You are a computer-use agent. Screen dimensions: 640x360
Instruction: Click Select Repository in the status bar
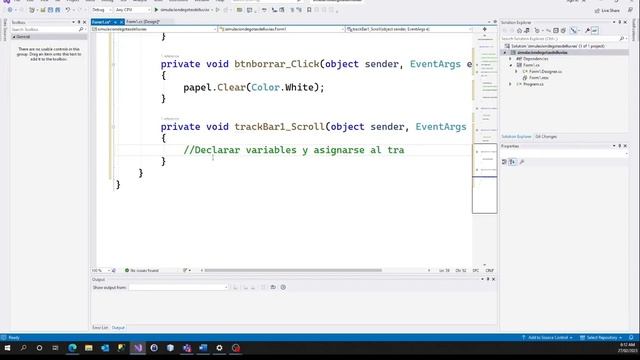pyautogui.click(x=601, y=338)
